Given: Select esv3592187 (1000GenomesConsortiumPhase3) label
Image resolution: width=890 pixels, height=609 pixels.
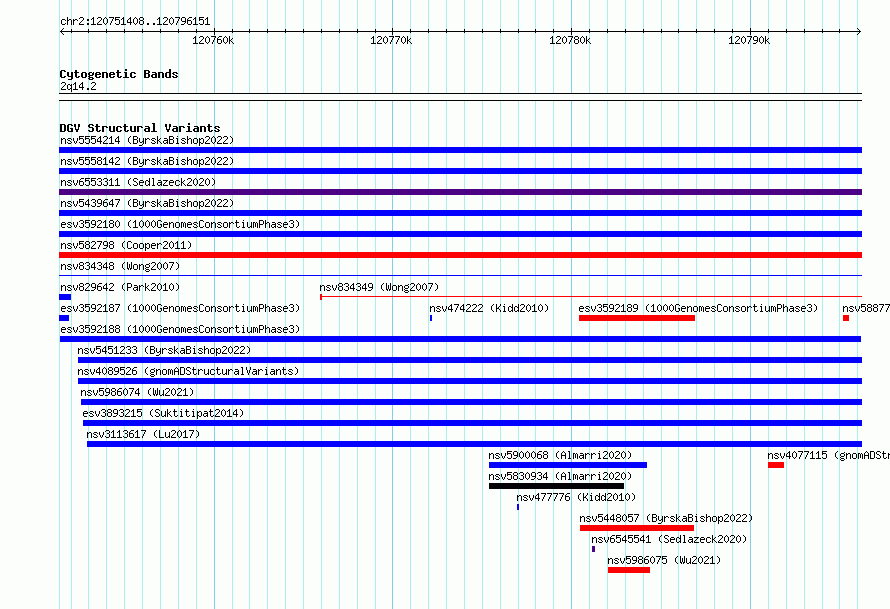Looking at the screenshot, I should click(x=180, y=308).
